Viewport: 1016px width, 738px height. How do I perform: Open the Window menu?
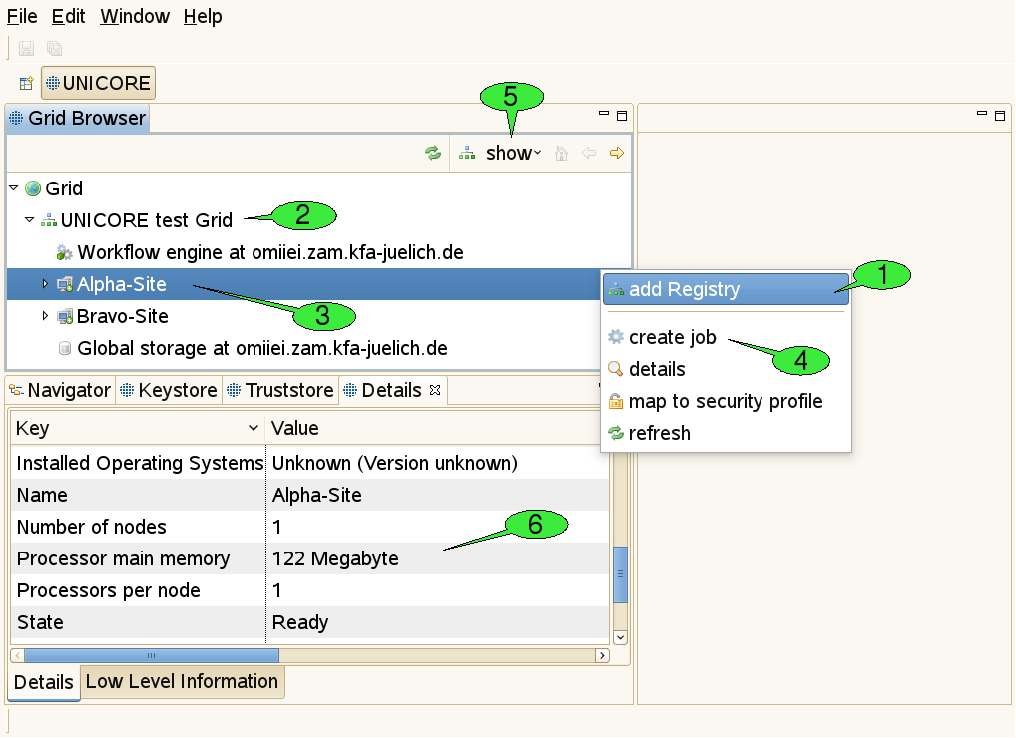135,16
